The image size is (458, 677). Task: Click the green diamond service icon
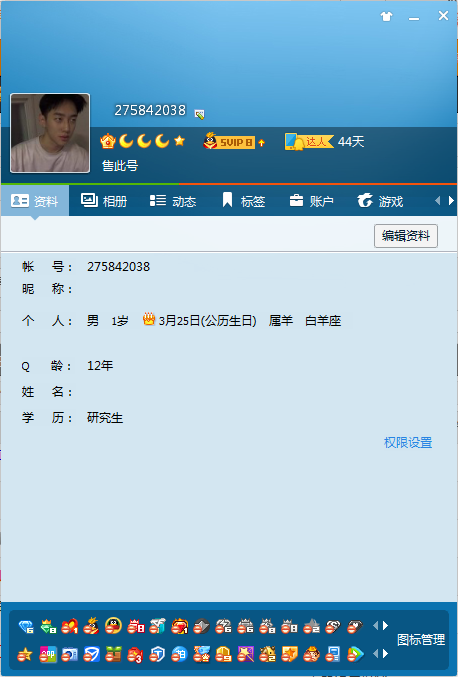48,626
